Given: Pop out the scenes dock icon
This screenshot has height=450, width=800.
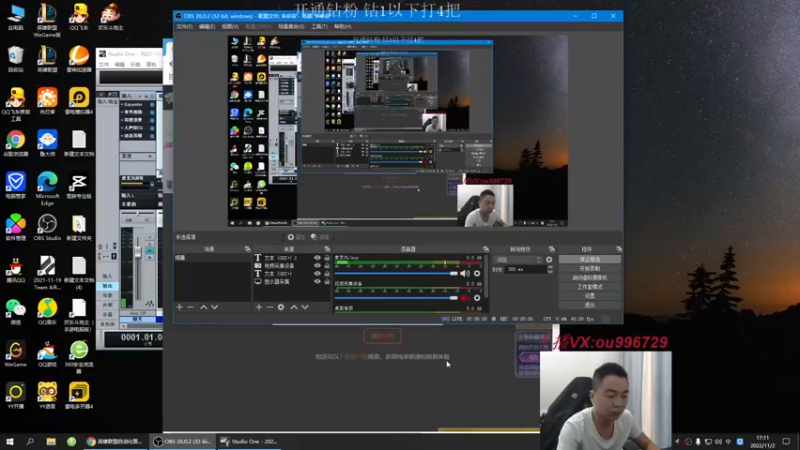Looking at the screenshot, I should point(247,249).
